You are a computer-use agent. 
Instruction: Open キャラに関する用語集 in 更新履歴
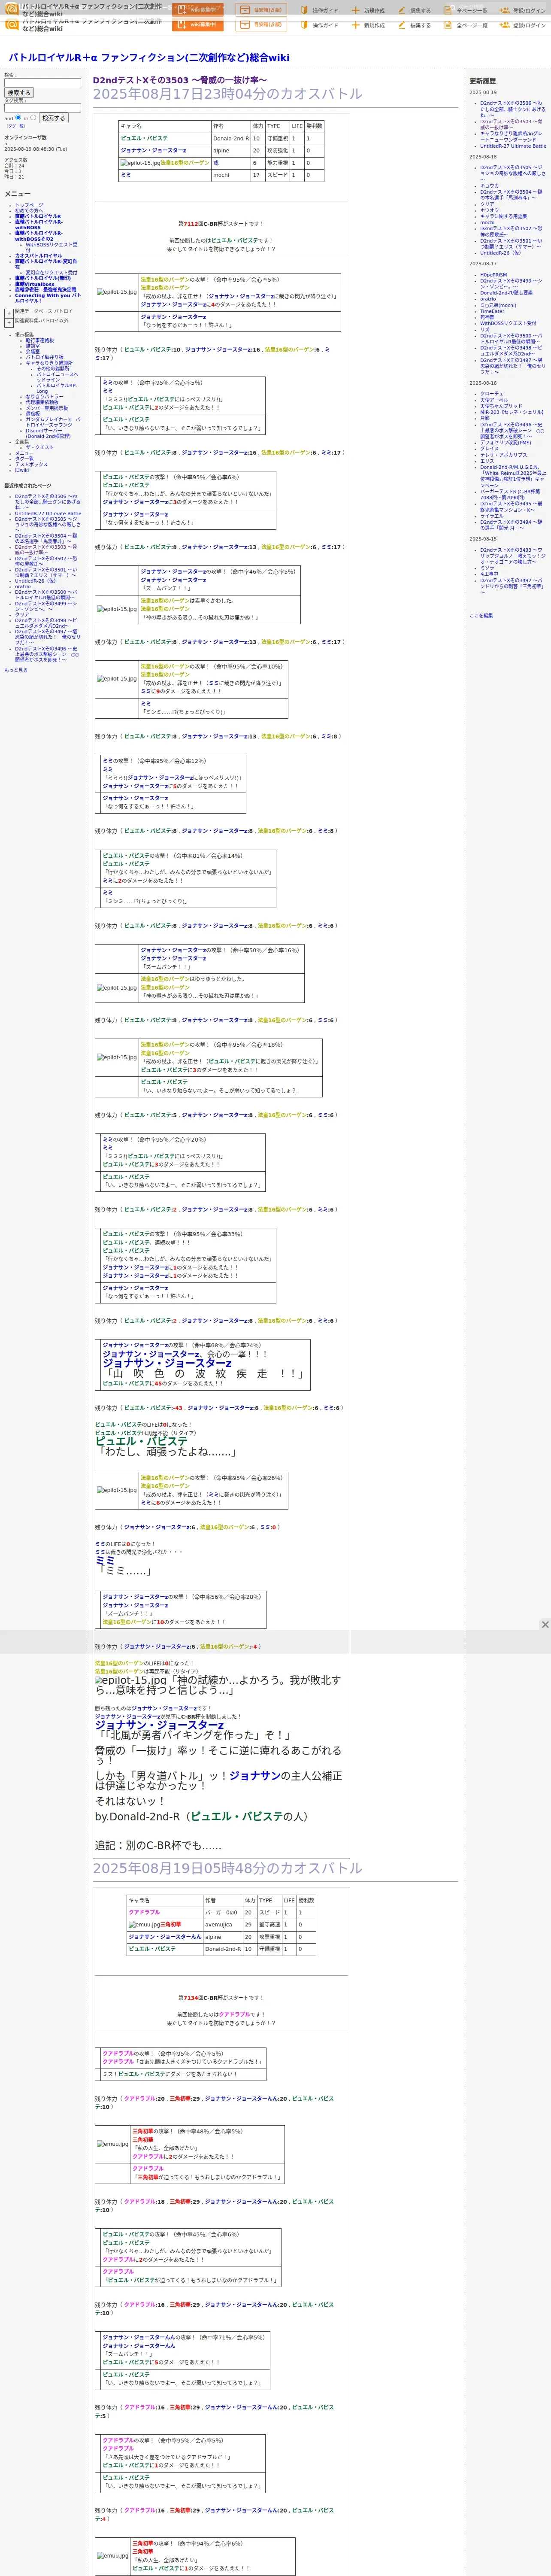[503, 216]
